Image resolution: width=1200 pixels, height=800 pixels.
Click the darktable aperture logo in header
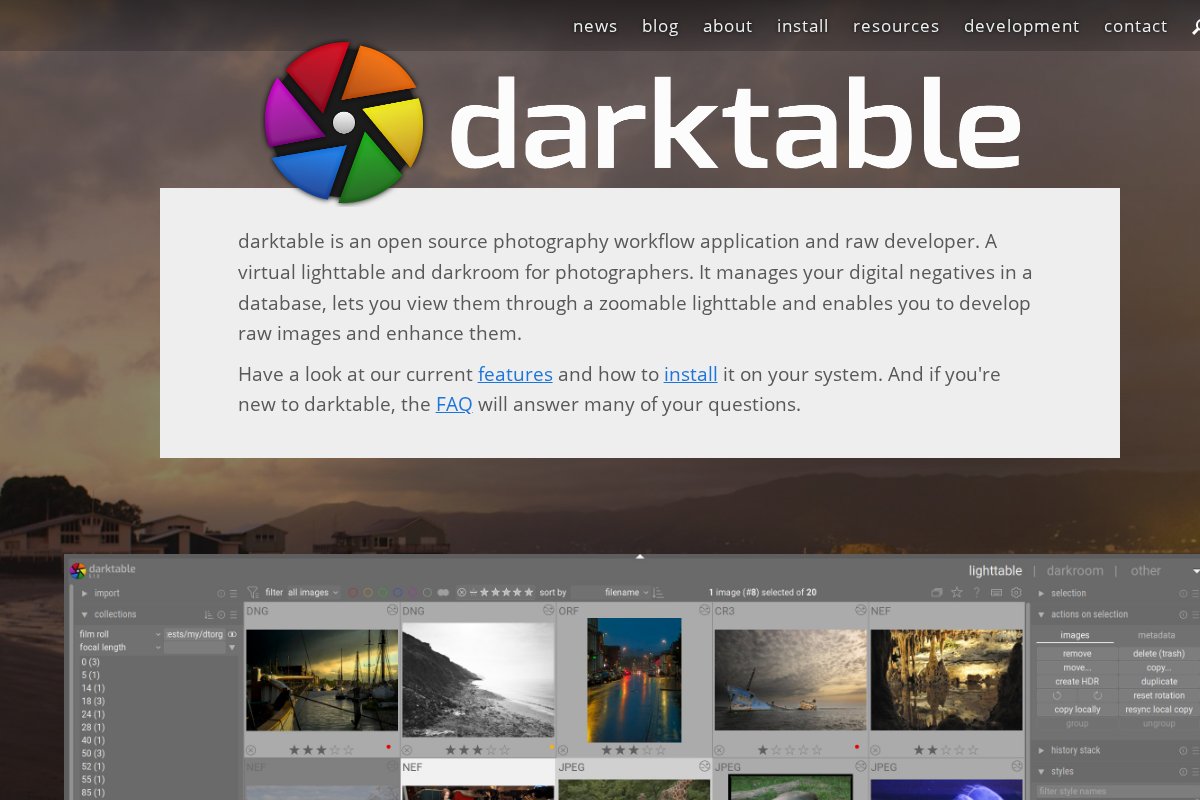tap(343, 122)
